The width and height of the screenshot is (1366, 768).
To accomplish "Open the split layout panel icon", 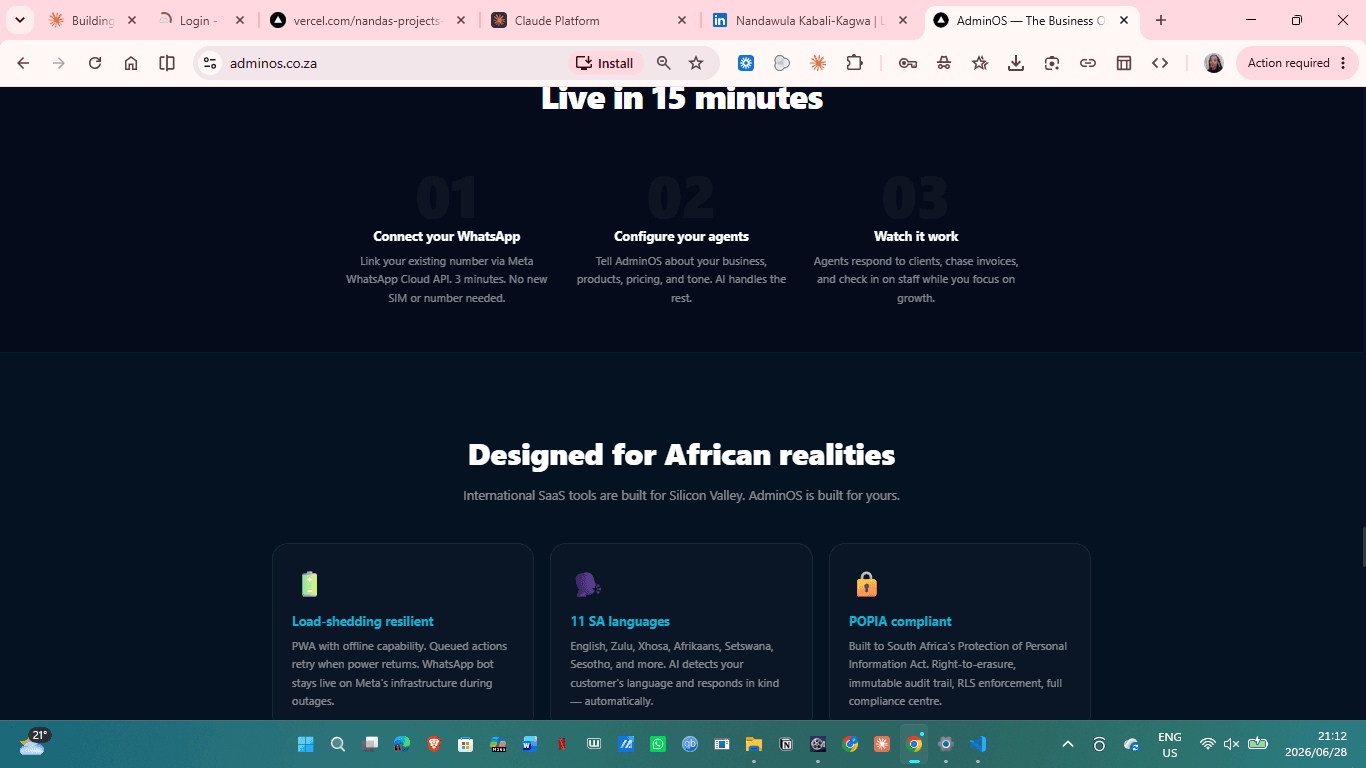I will coord(1124,63).
